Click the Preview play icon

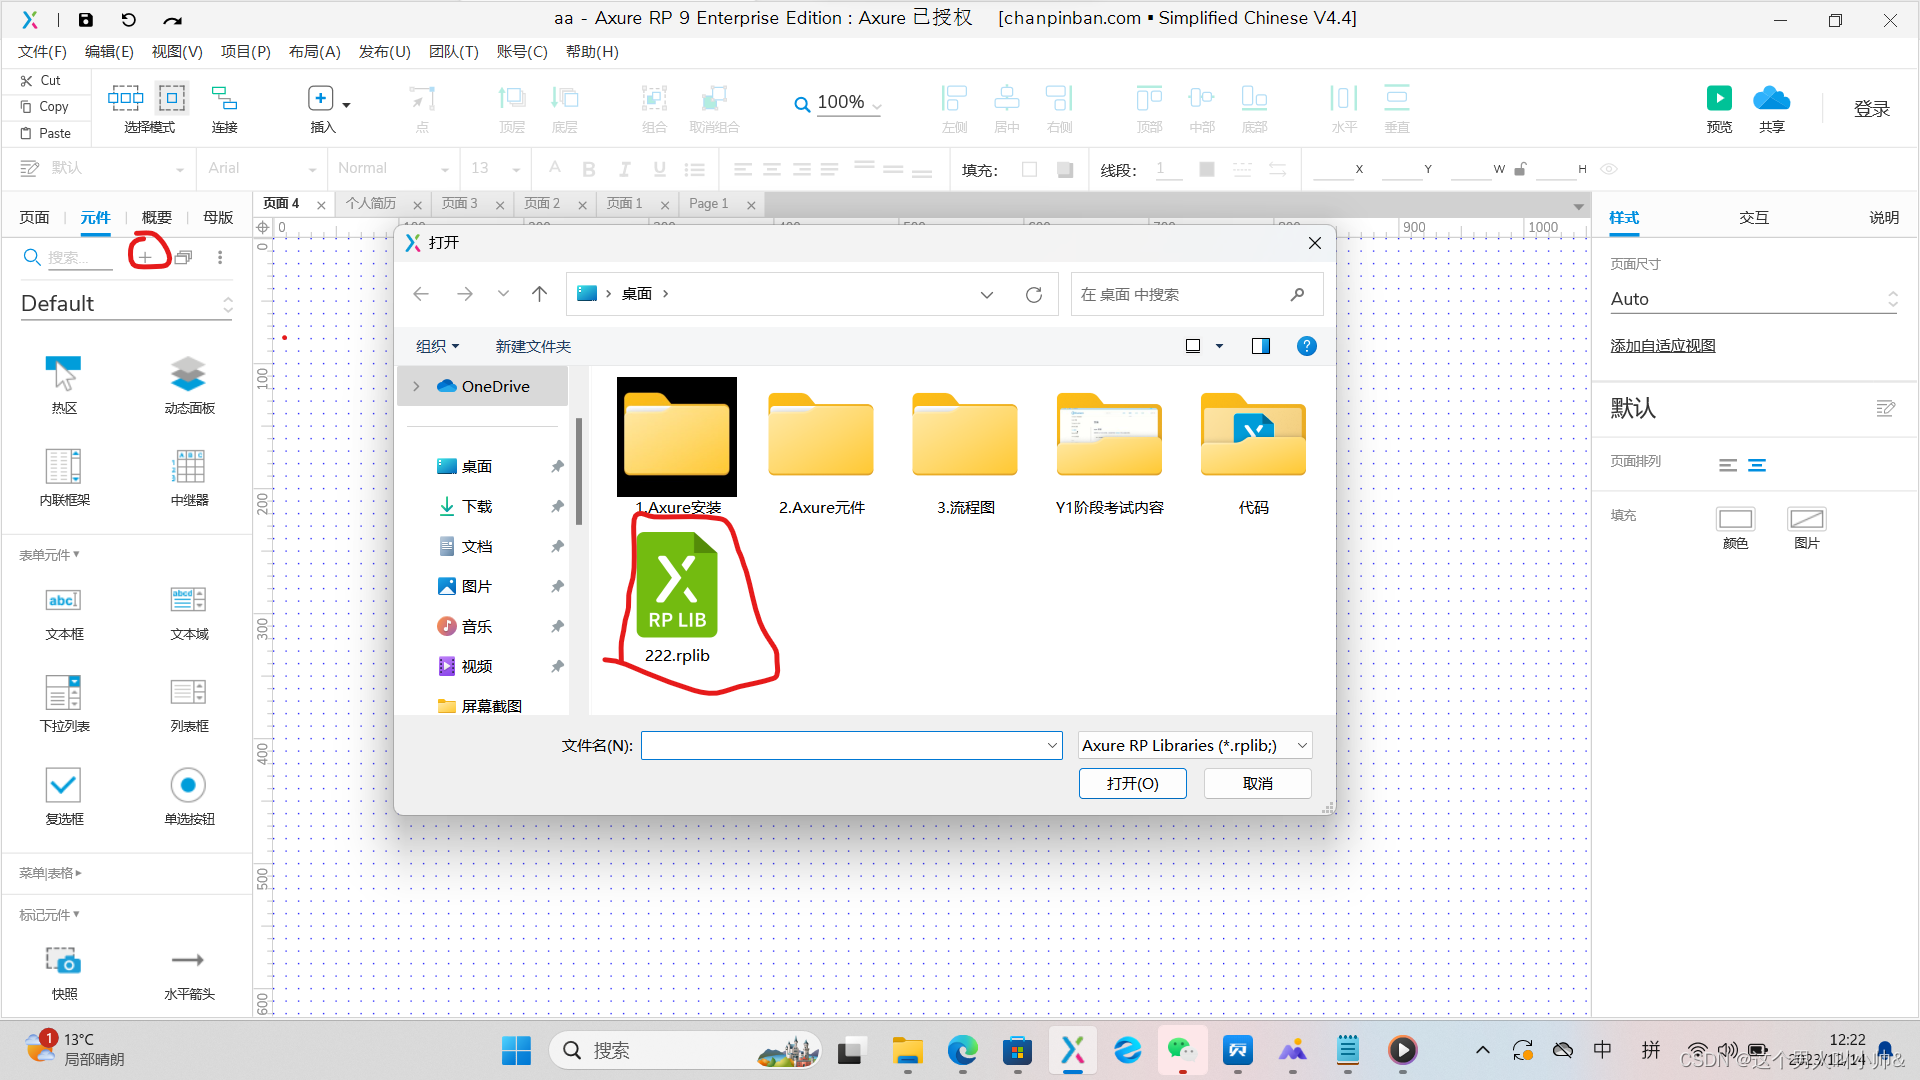(1719, 98)
